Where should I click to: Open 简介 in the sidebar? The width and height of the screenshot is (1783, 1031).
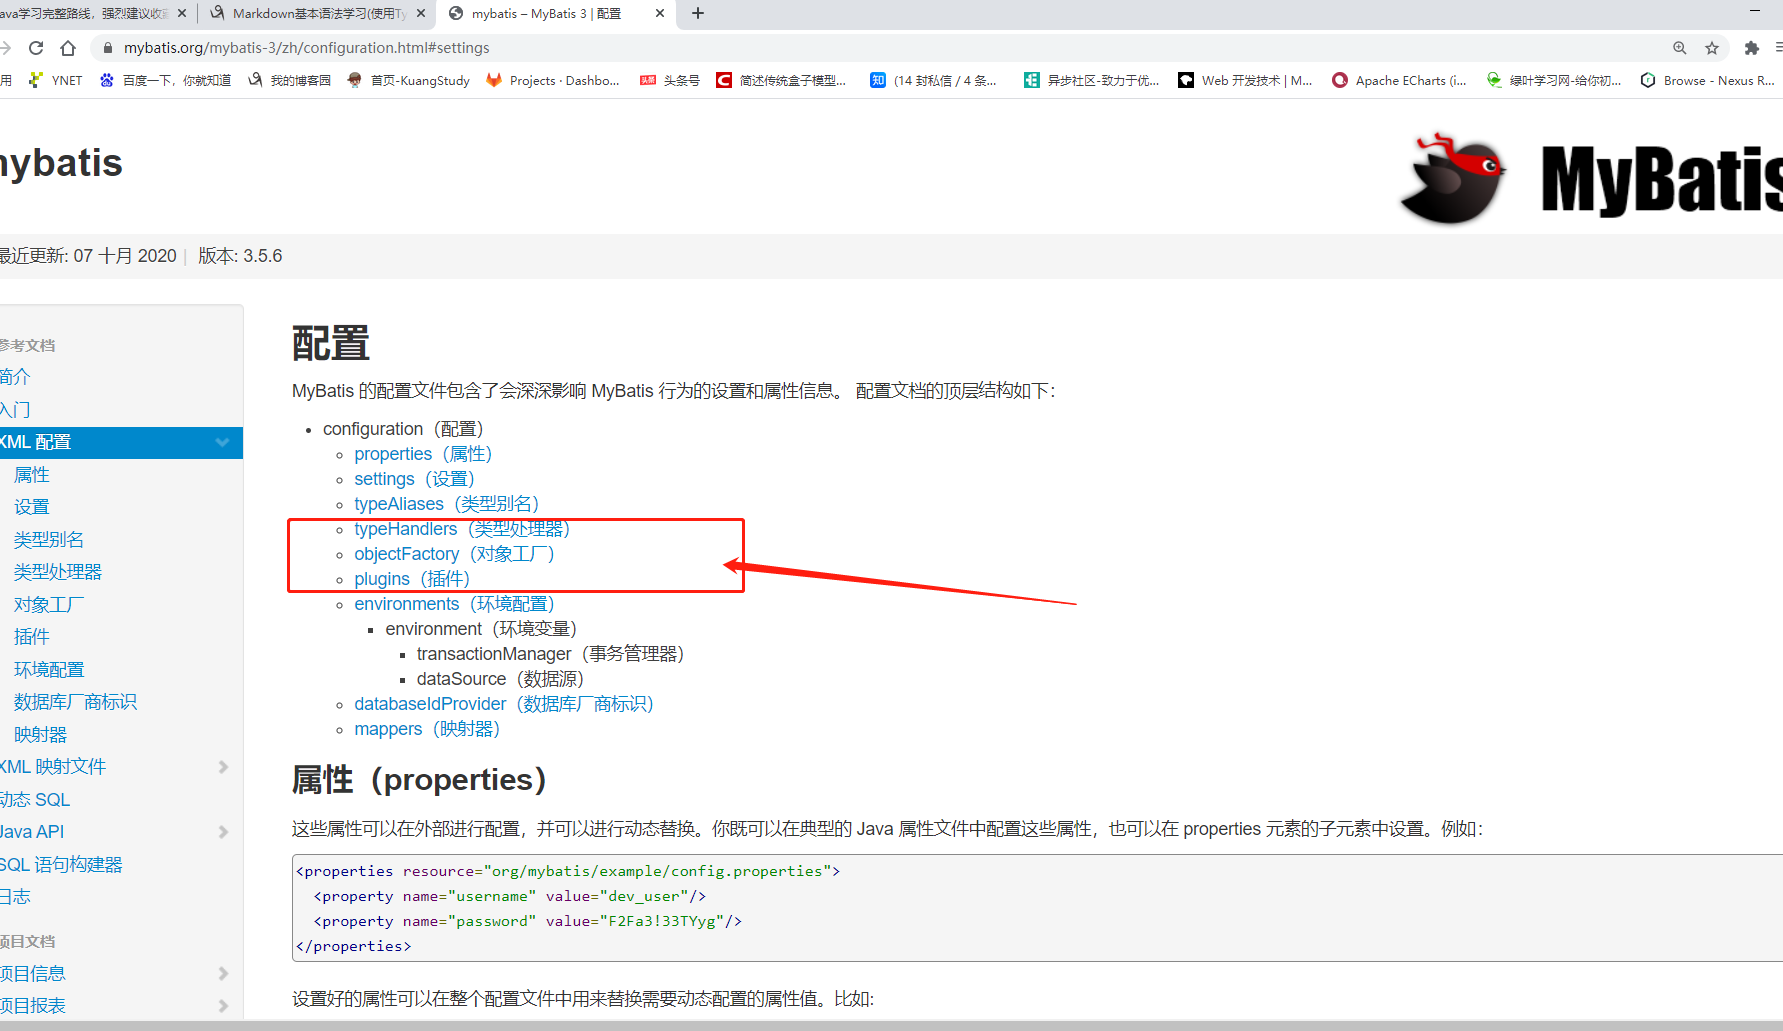point(15,377)
